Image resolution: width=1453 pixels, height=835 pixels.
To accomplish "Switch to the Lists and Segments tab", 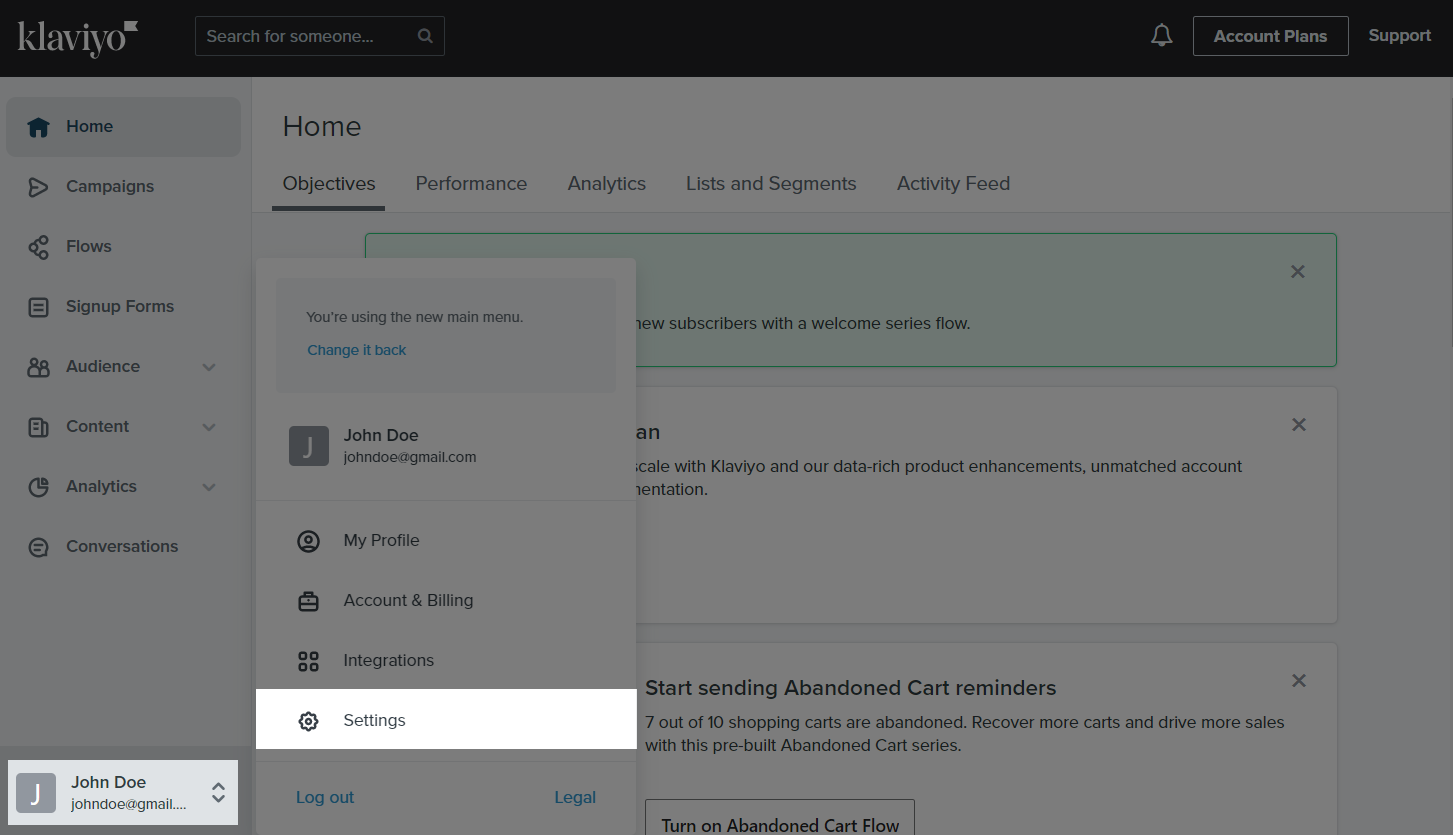I will click(771, 184).
